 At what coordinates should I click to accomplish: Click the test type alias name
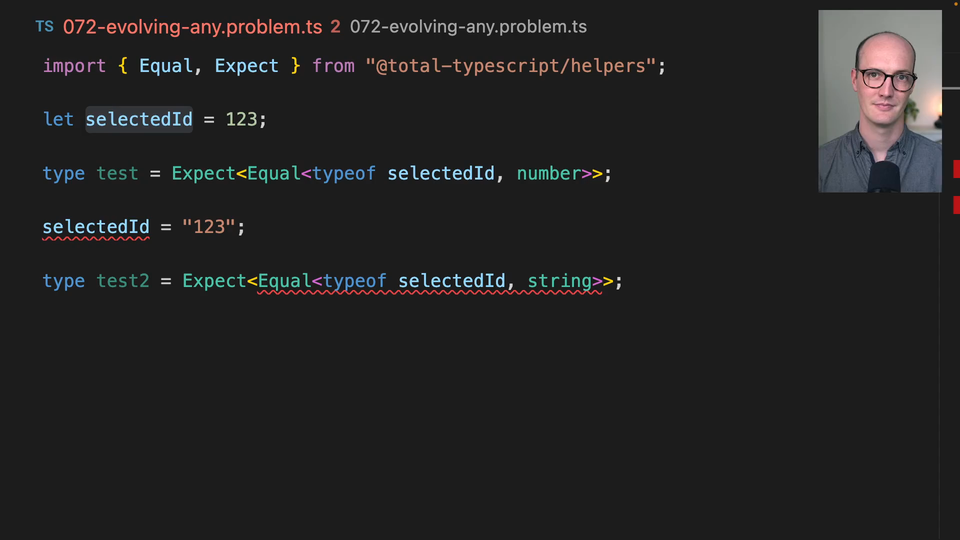[117, 174]
